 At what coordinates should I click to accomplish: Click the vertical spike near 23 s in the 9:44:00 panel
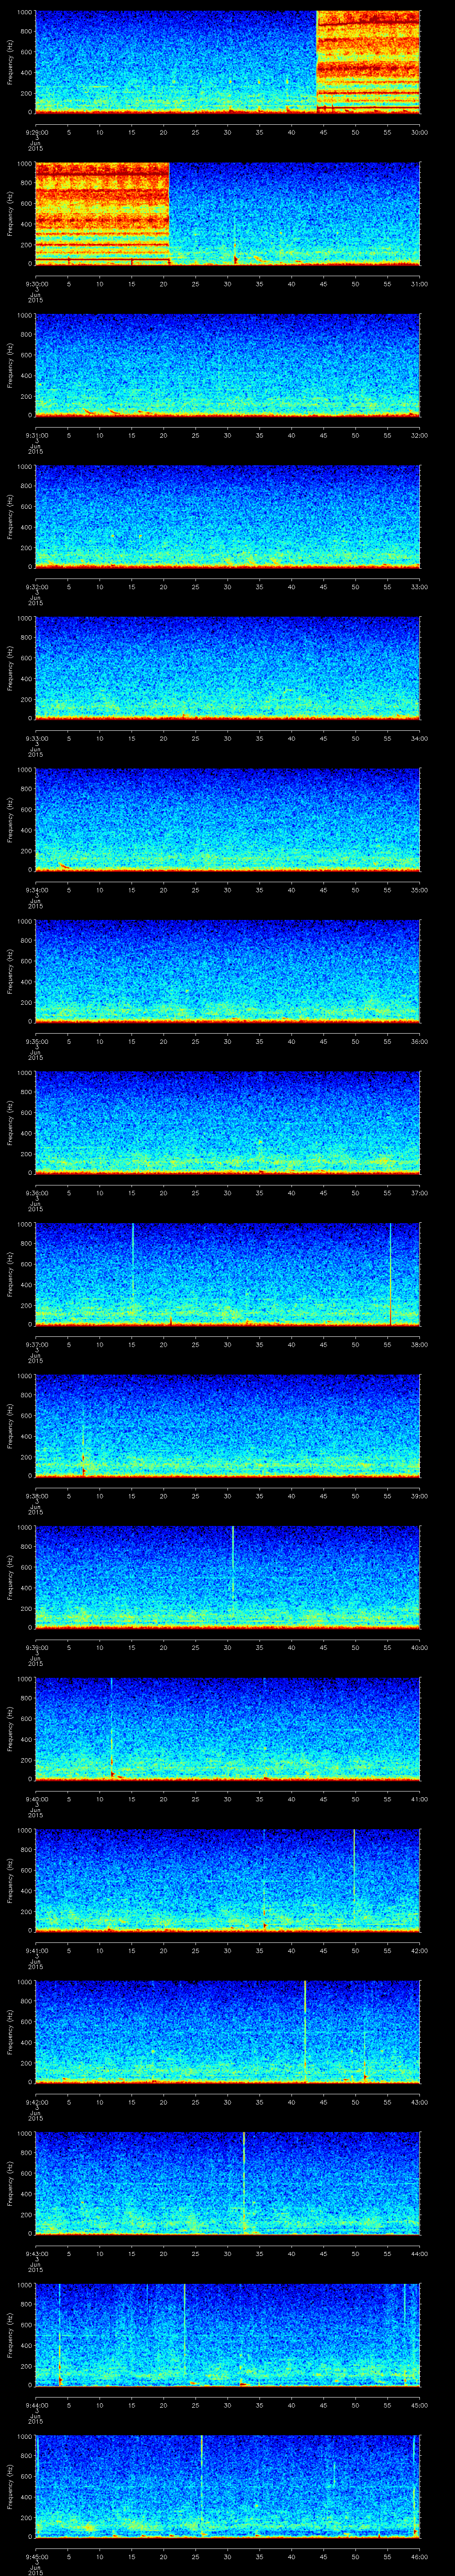pos(184,2330)
